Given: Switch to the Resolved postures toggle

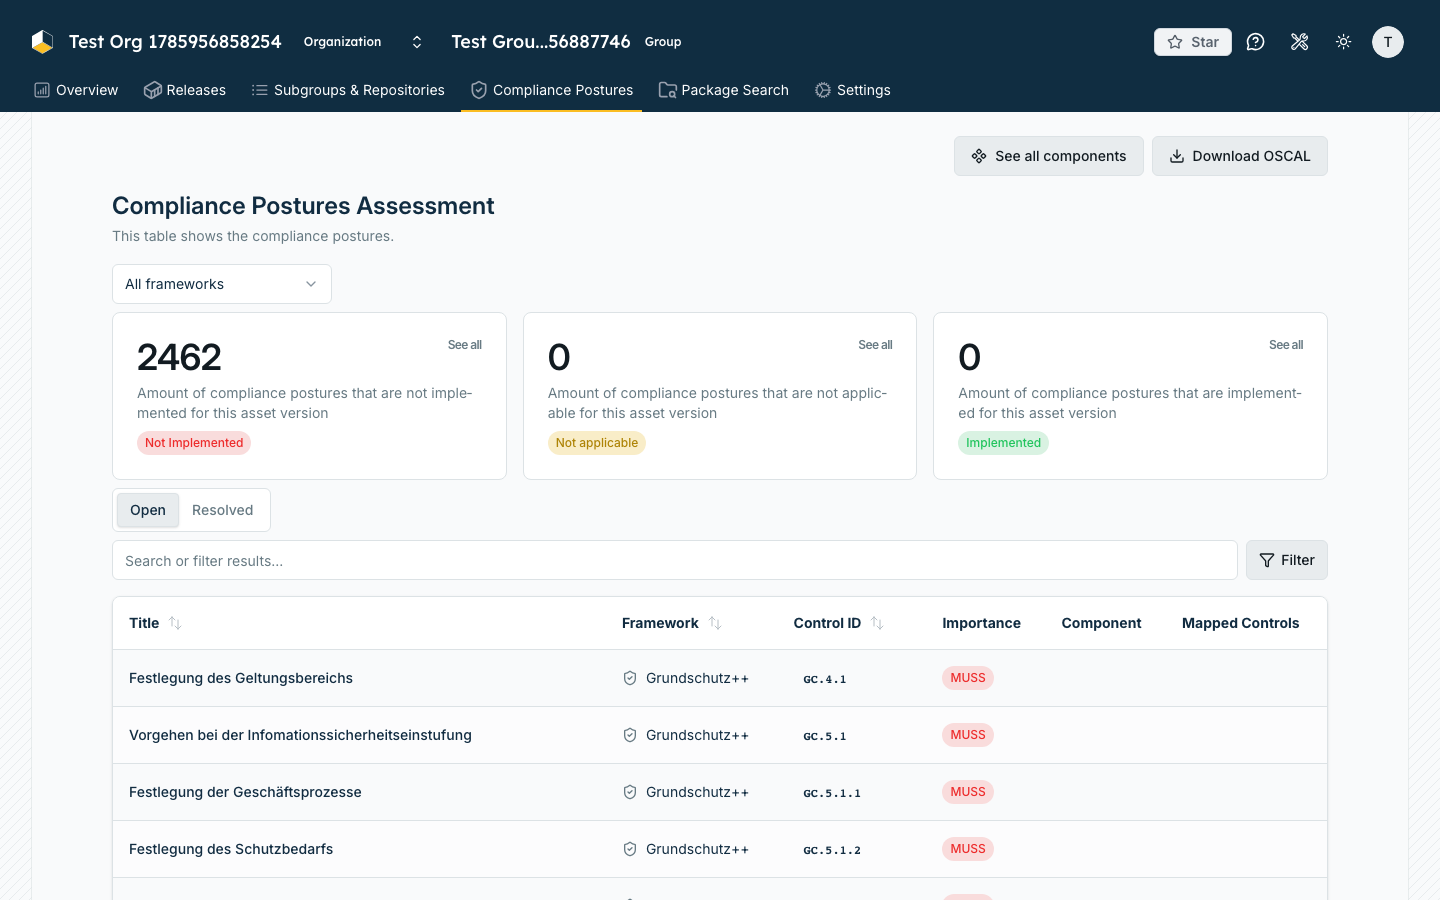Looking at the screenshot, I should pos(223,510).
